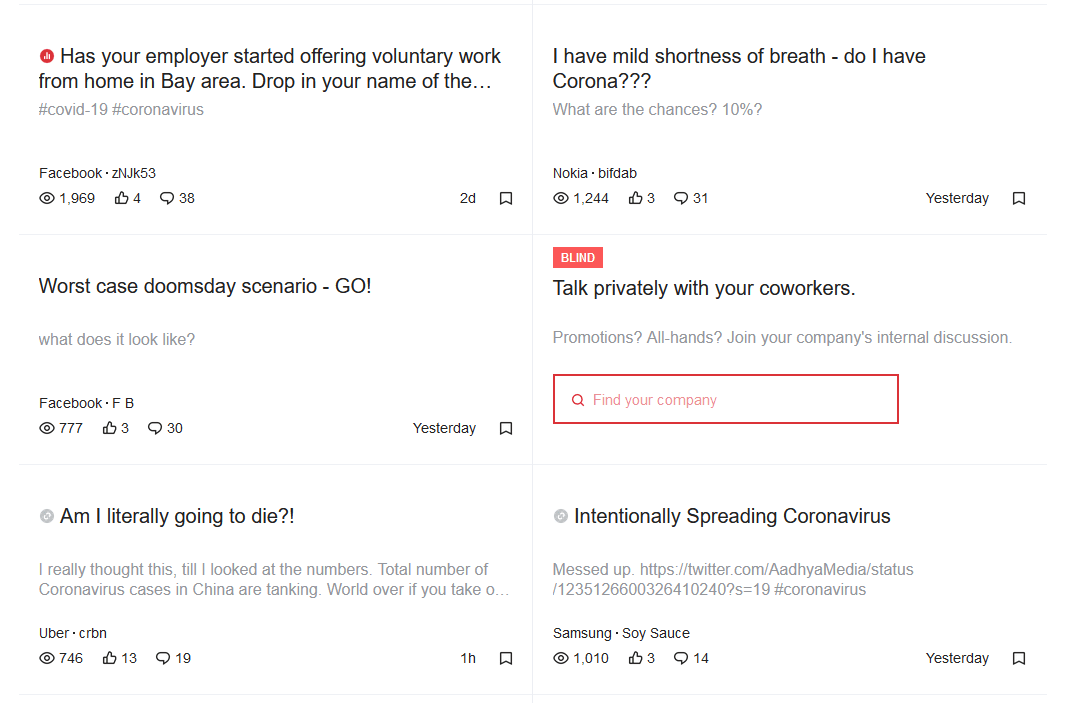The width and height of the screenshot is (1067, 703).
Task: Click the red BLIND badge label
Action: [578, 258]
